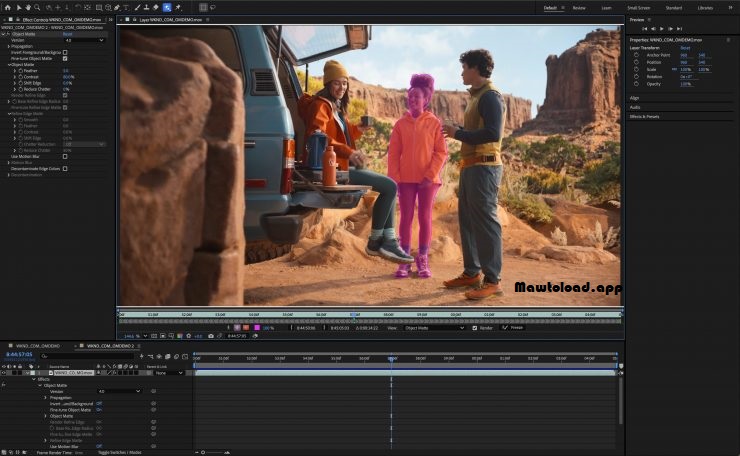
Task: Click Reset link for Object Matte effect
Action: [67, 34]
